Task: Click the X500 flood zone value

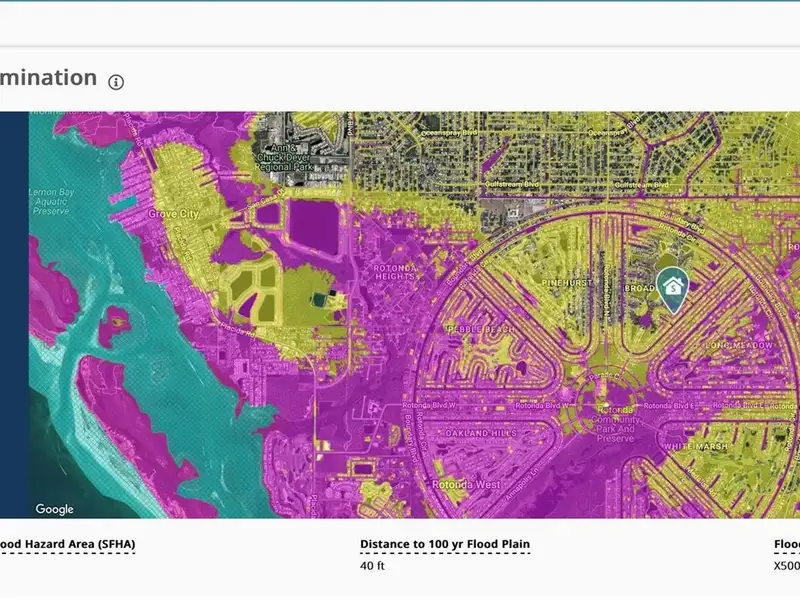Action: coord(786,565)
